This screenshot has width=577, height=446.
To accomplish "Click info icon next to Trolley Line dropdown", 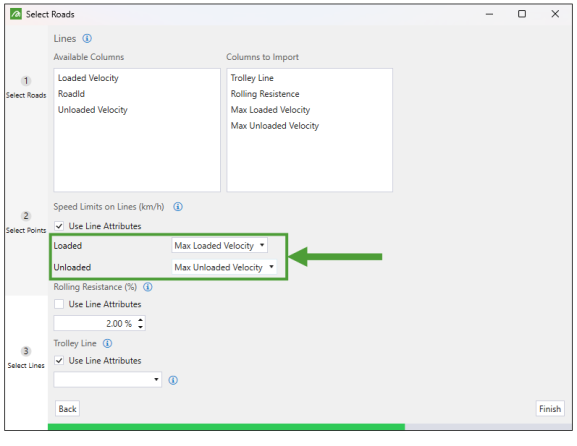I will click(173, 380).
